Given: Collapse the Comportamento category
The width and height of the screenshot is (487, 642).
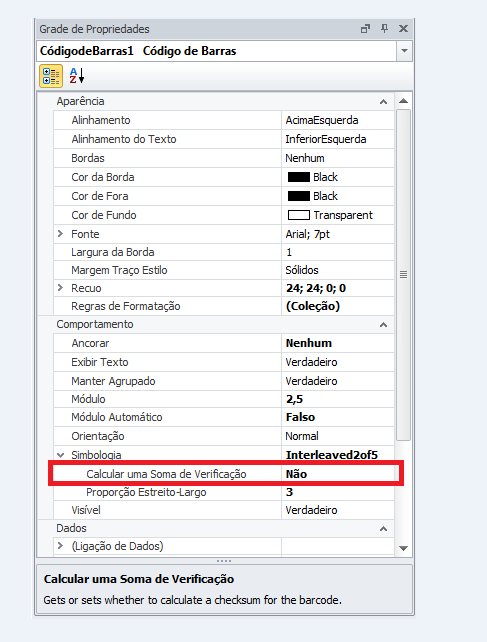Looking at the screenshot, I should click(x=383, y=325).
